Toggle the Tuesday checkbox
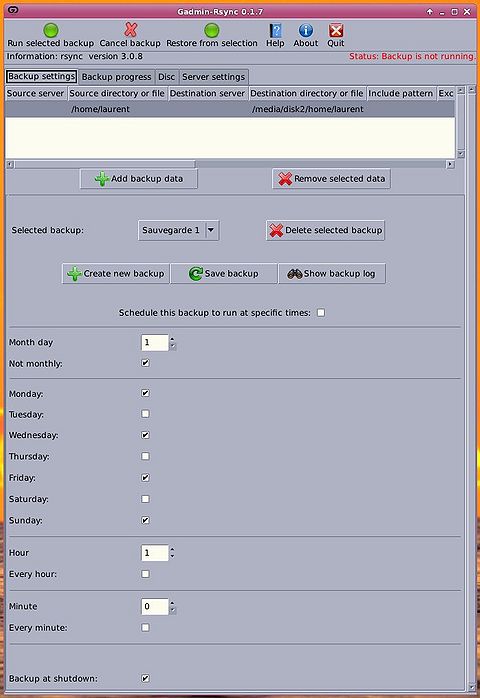 [x=145, y=414]
